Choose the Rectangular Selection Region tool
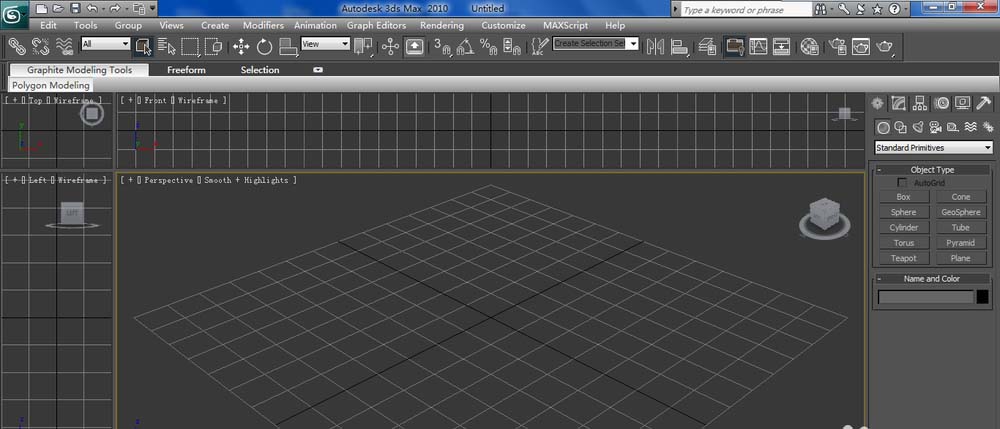This screenshot has height=429, width=1000. tap(190, 47)
